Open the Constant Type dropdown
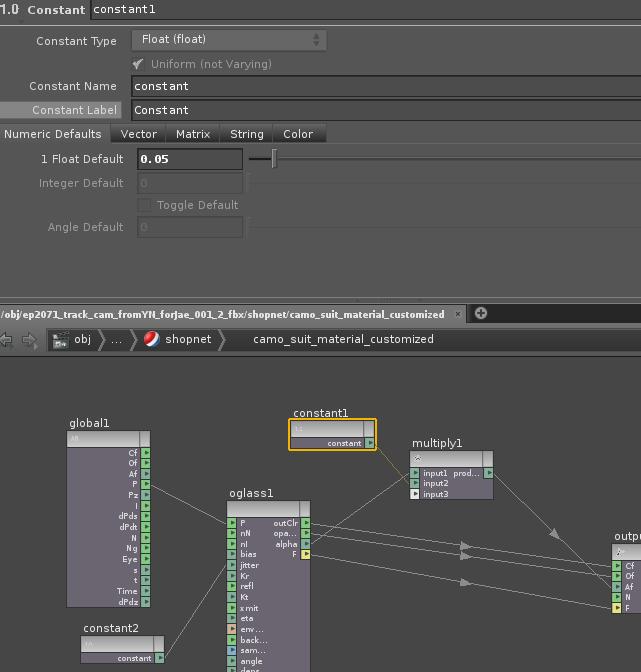The height and width of the screenshot is (672, 641). (x=229, y=40)
